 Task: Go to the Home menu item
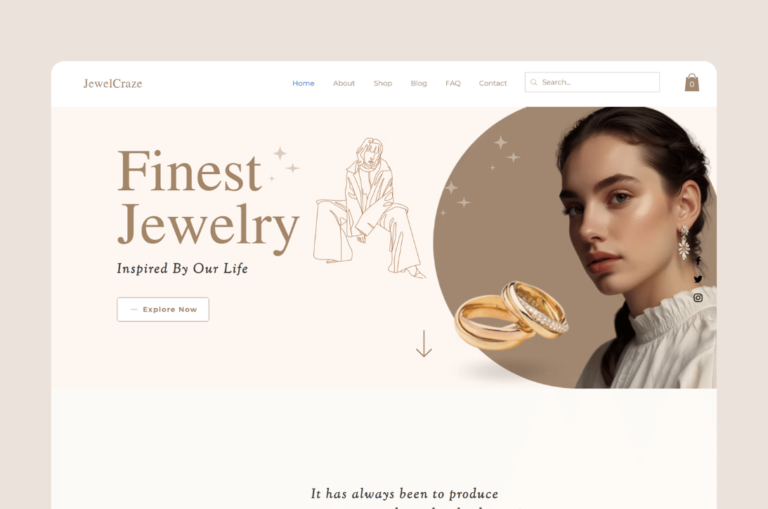click(x=303, y=83)
